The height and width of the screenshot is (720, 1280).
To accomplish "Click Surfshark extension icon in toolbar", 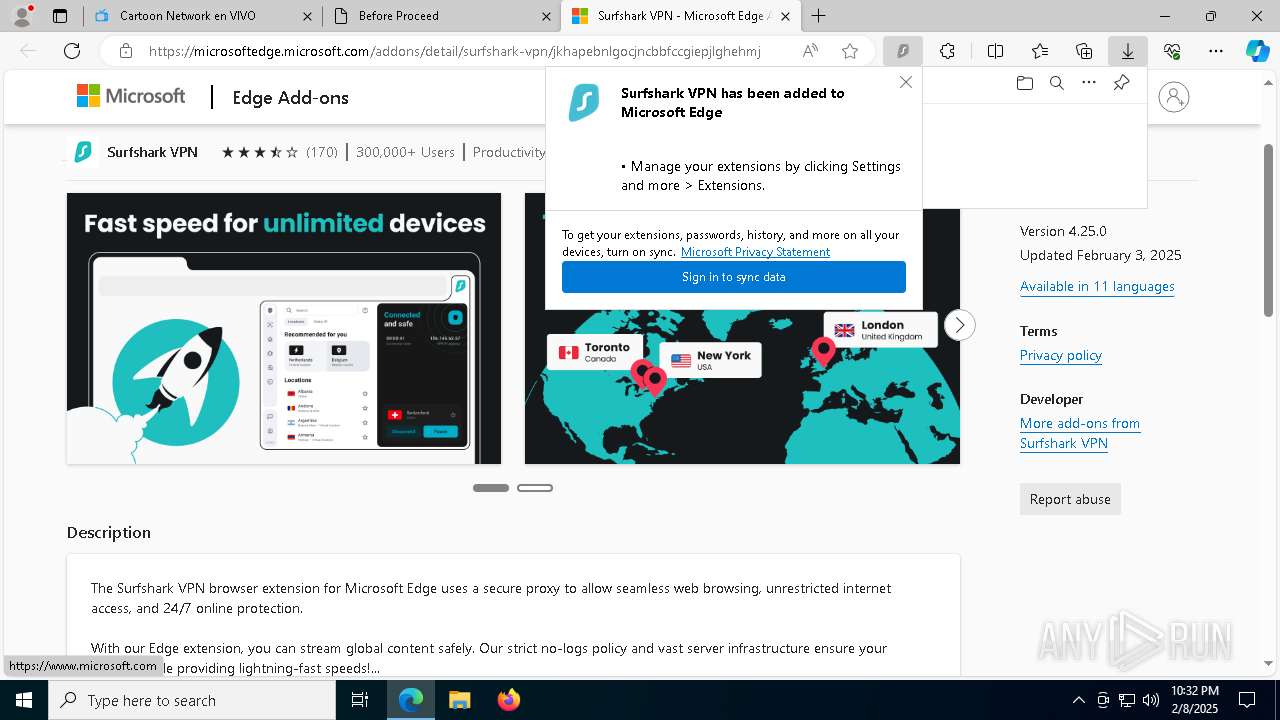I will 902,51.
